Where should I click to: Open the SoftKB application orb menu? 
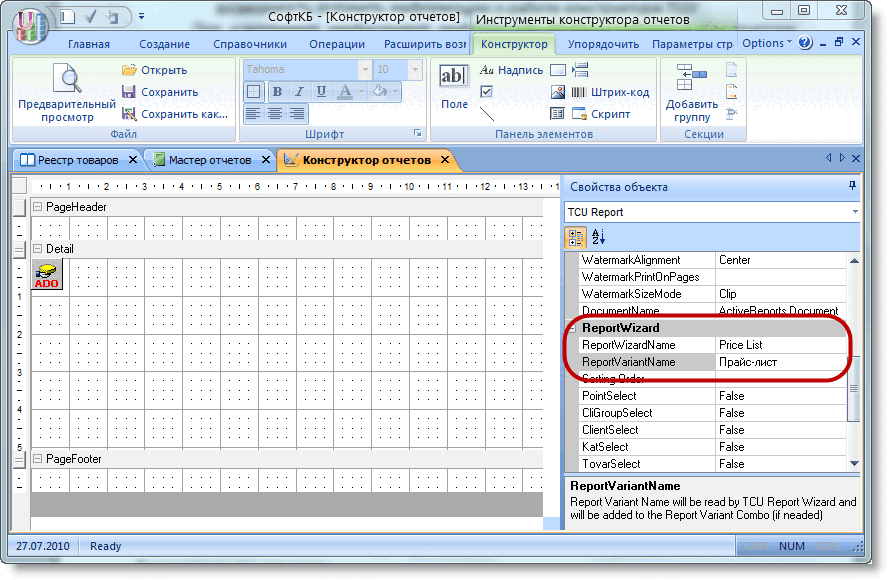pyautogui.click(x=30, y=24)
